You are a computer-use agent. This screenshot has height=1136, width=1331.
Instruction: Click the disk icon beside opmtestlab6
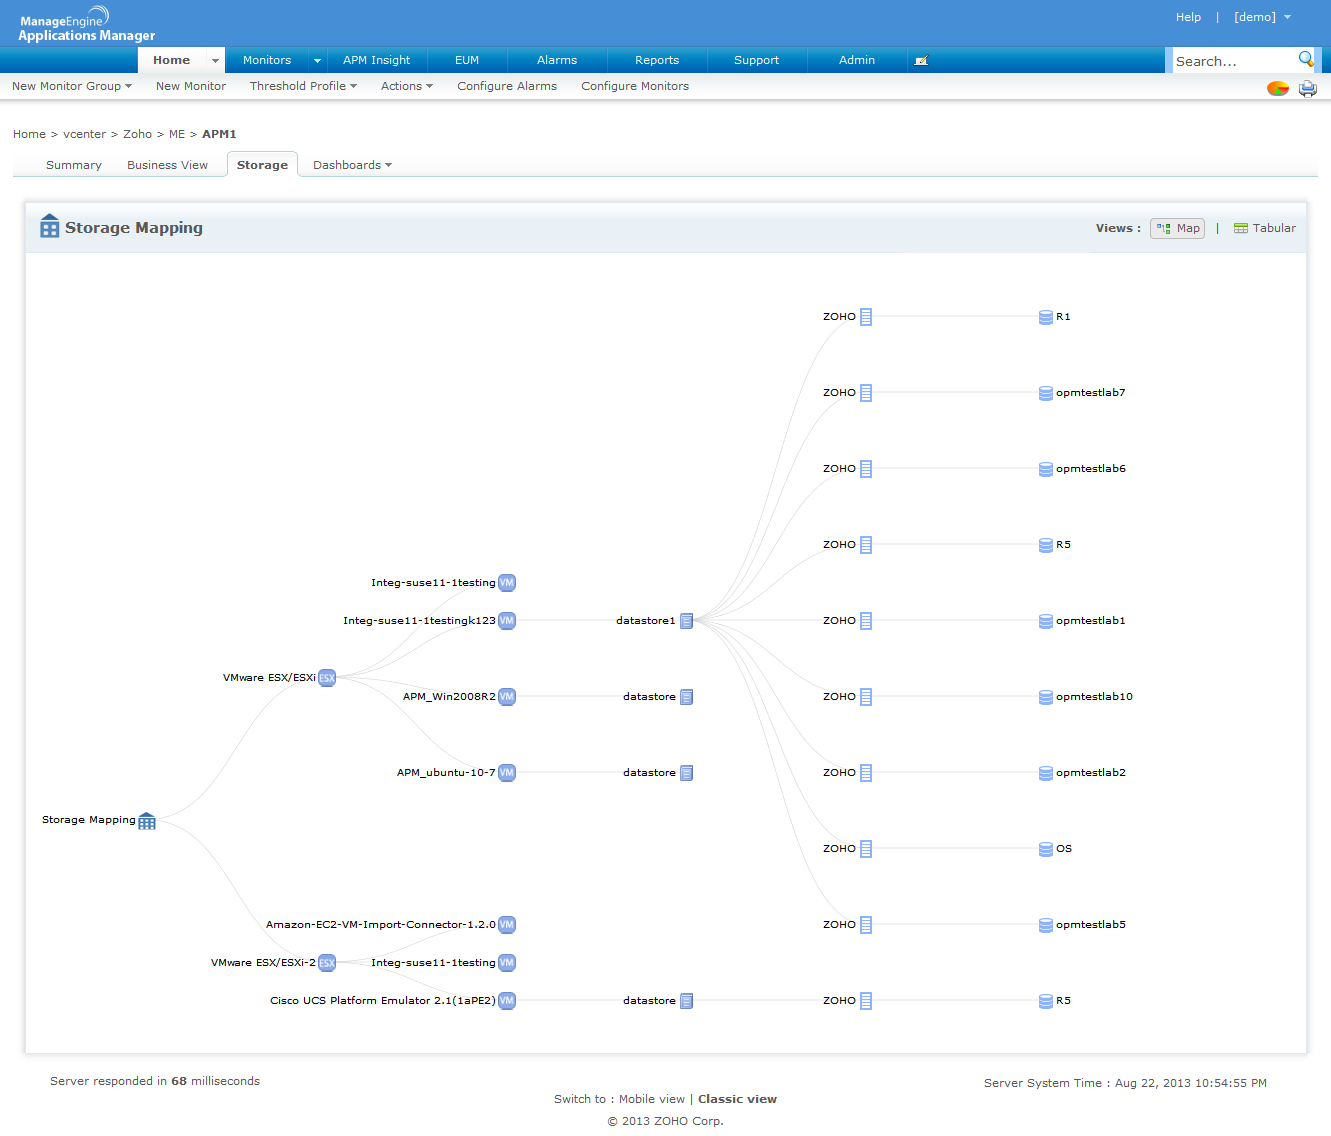coord(1046,469)
